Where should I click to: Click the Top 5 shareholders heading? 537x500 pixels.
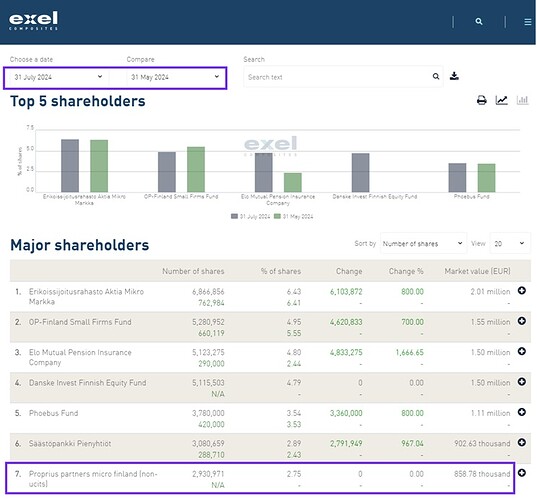pos(78,101)
